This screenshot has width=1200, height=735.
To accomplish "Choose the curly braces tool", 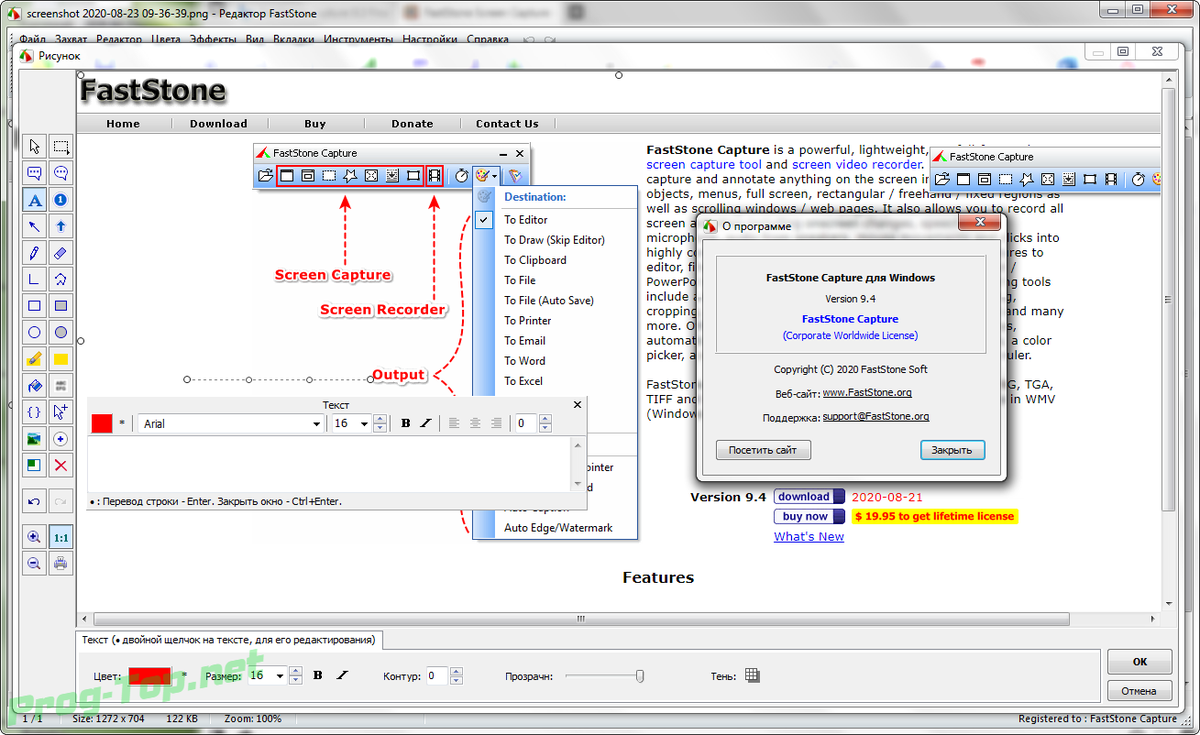I will (34, 412).
